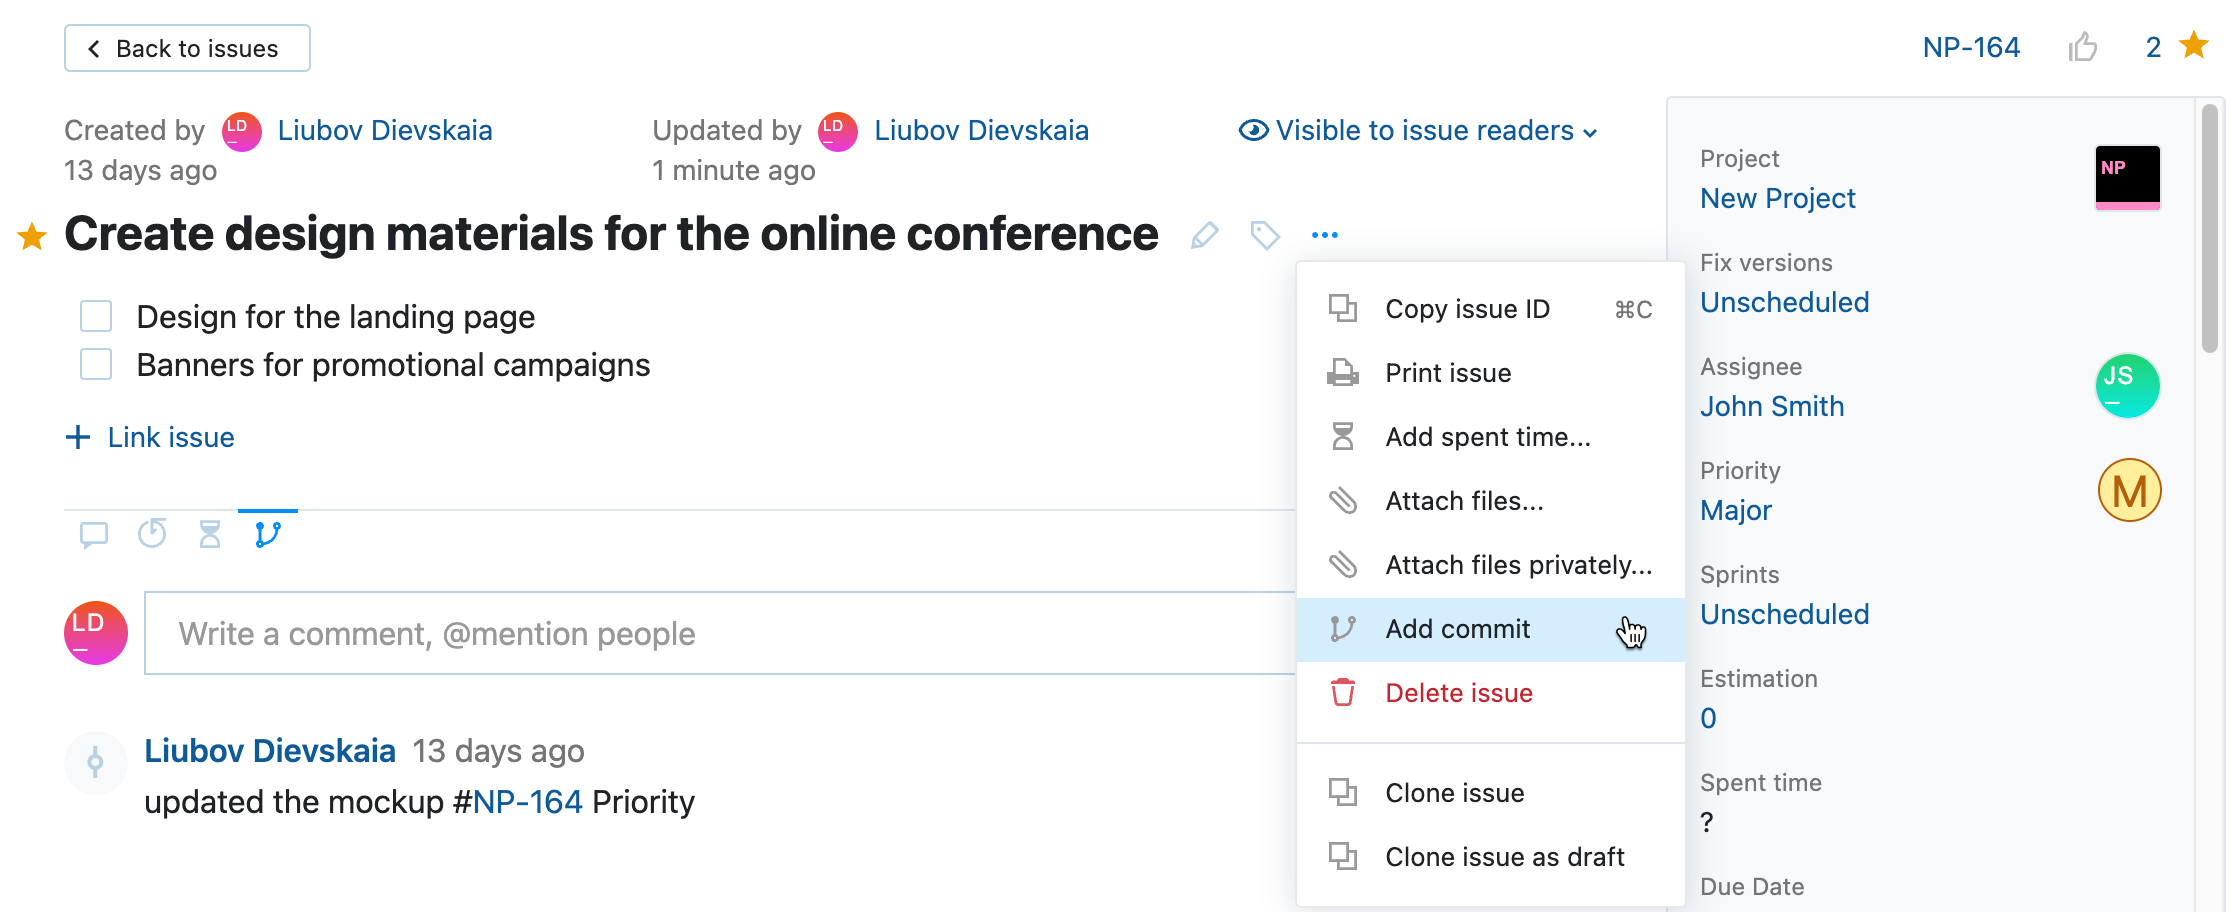This screenshot has width=2226, height=912.
Task: Open the Link issue form
Action: point(149,437)
